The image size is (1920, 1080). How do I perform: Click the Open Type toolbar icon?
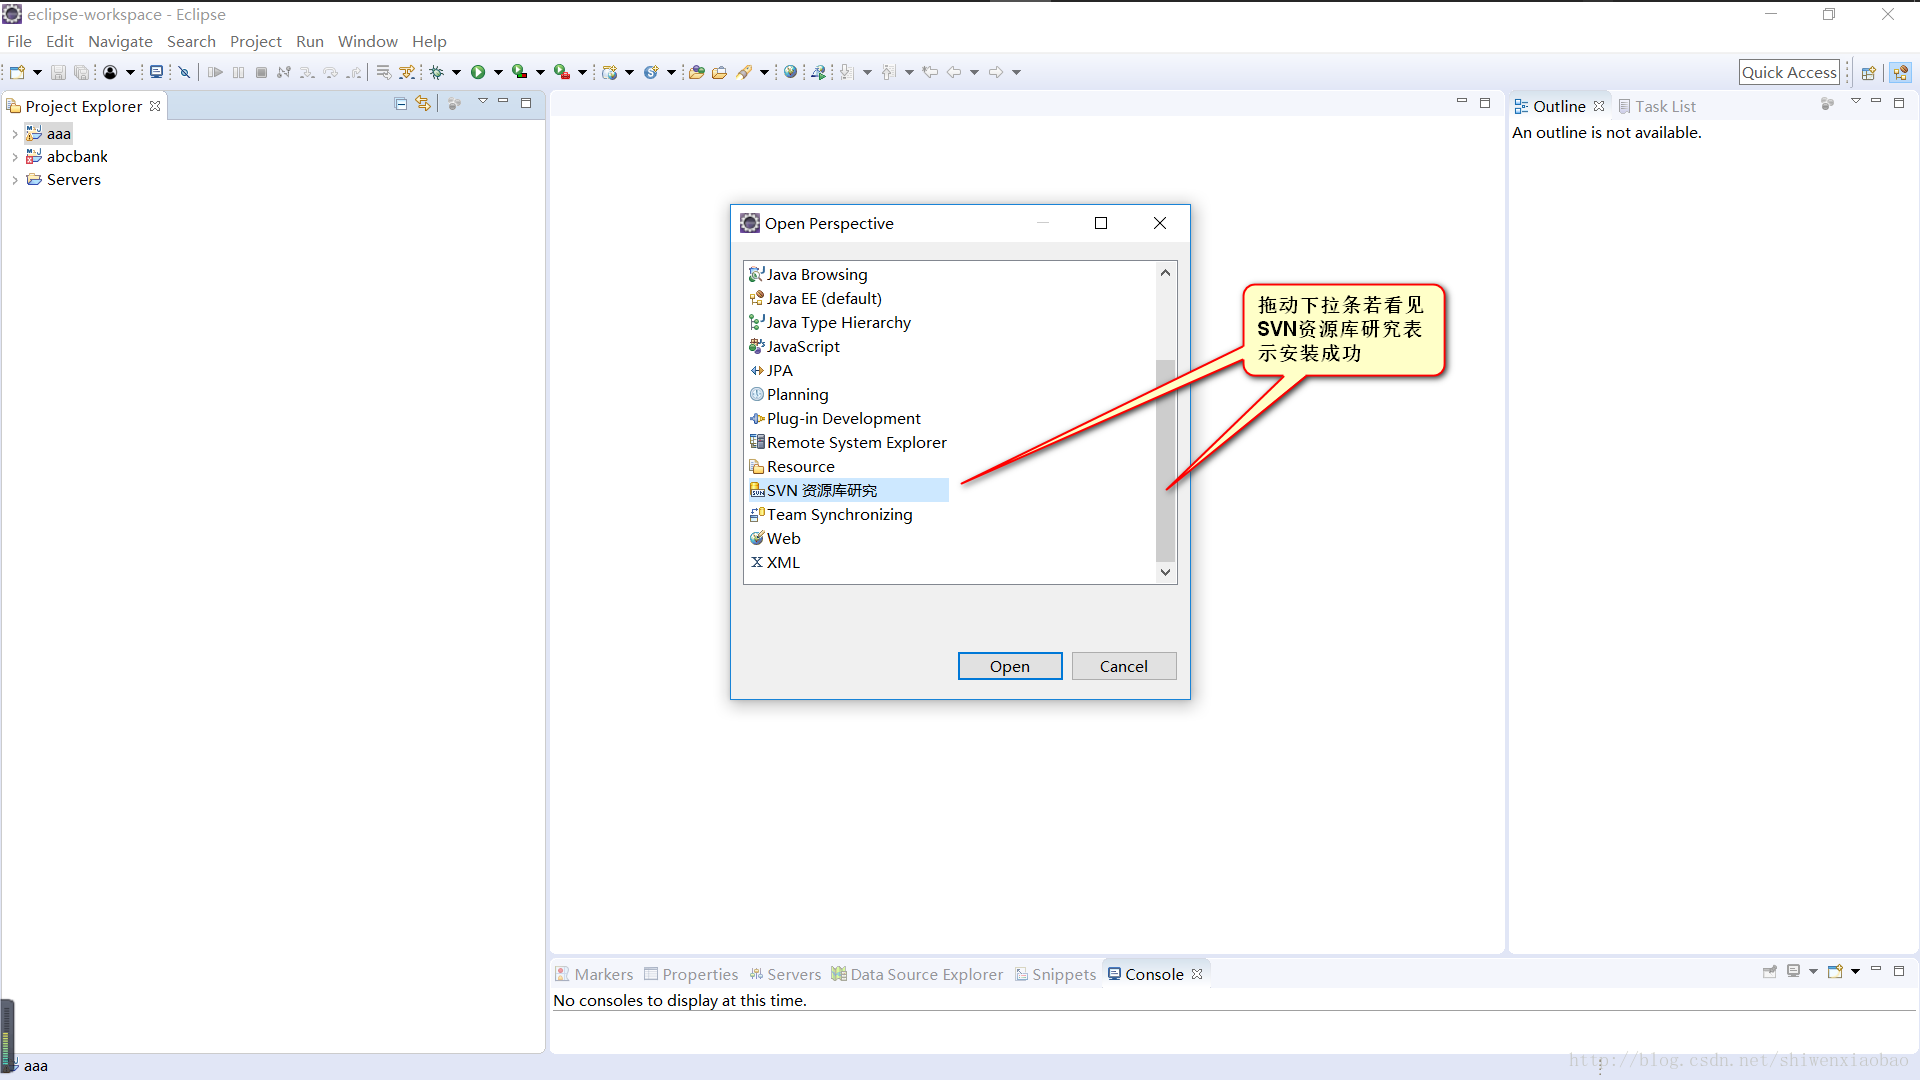[697, 72]
